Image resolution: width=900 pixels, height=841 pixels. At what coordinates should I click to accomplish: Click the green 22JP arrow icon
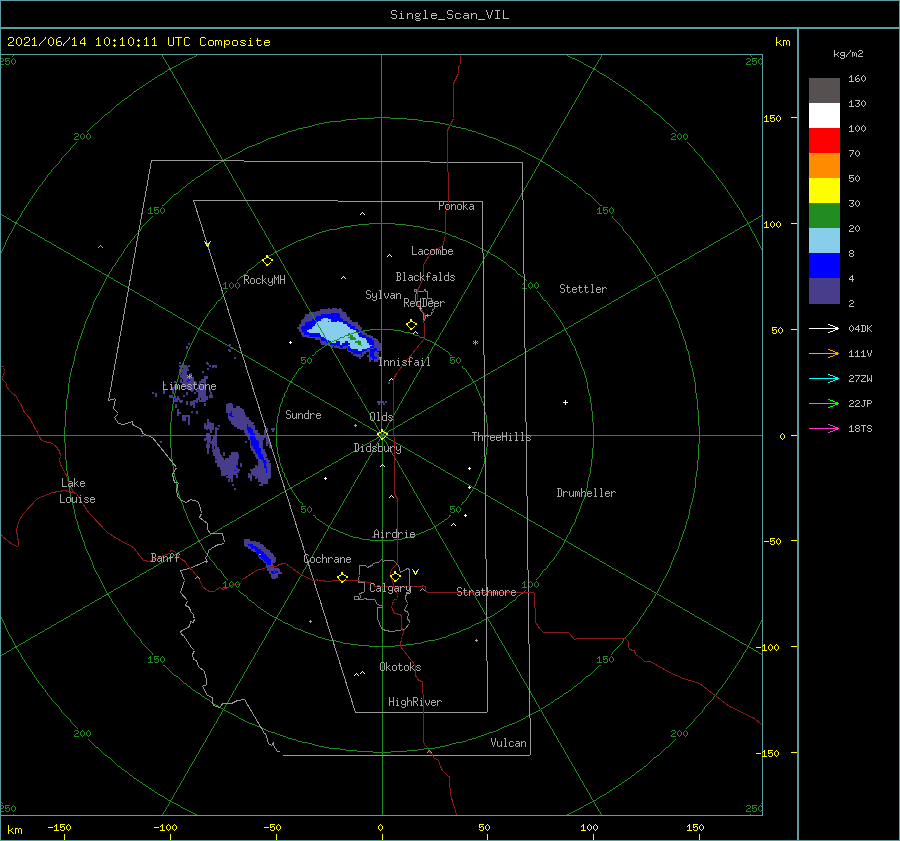824,404
